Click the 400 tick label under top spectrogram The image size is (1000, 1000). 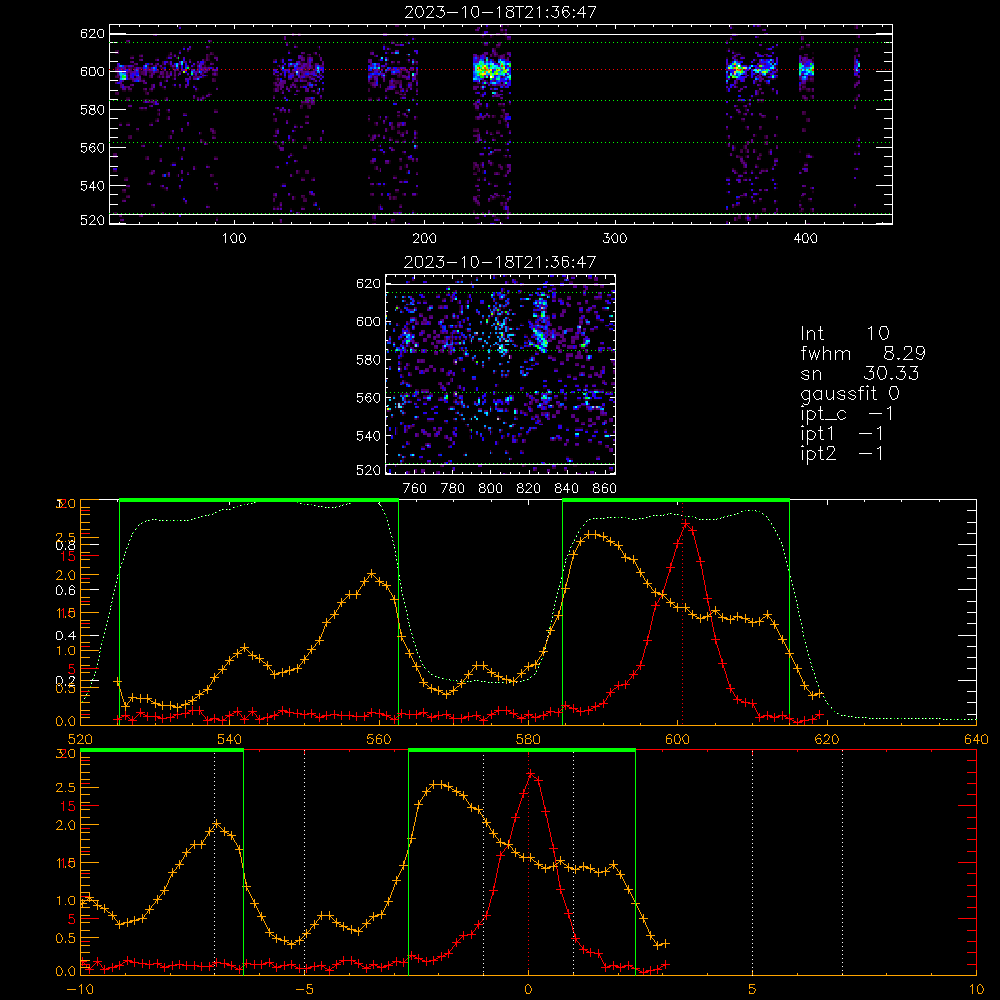[805, 239]
